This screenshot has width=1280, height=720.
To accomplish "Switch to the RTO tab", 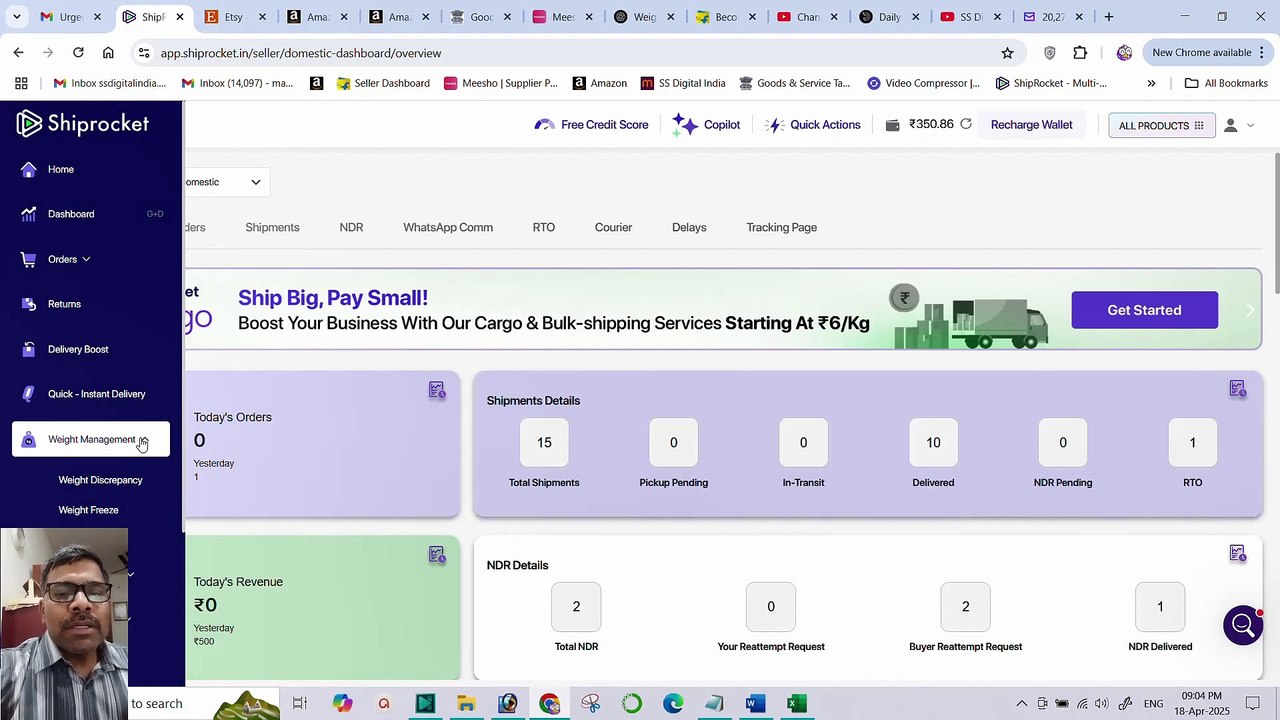I will pyautogui.click(x=544, y=227).
